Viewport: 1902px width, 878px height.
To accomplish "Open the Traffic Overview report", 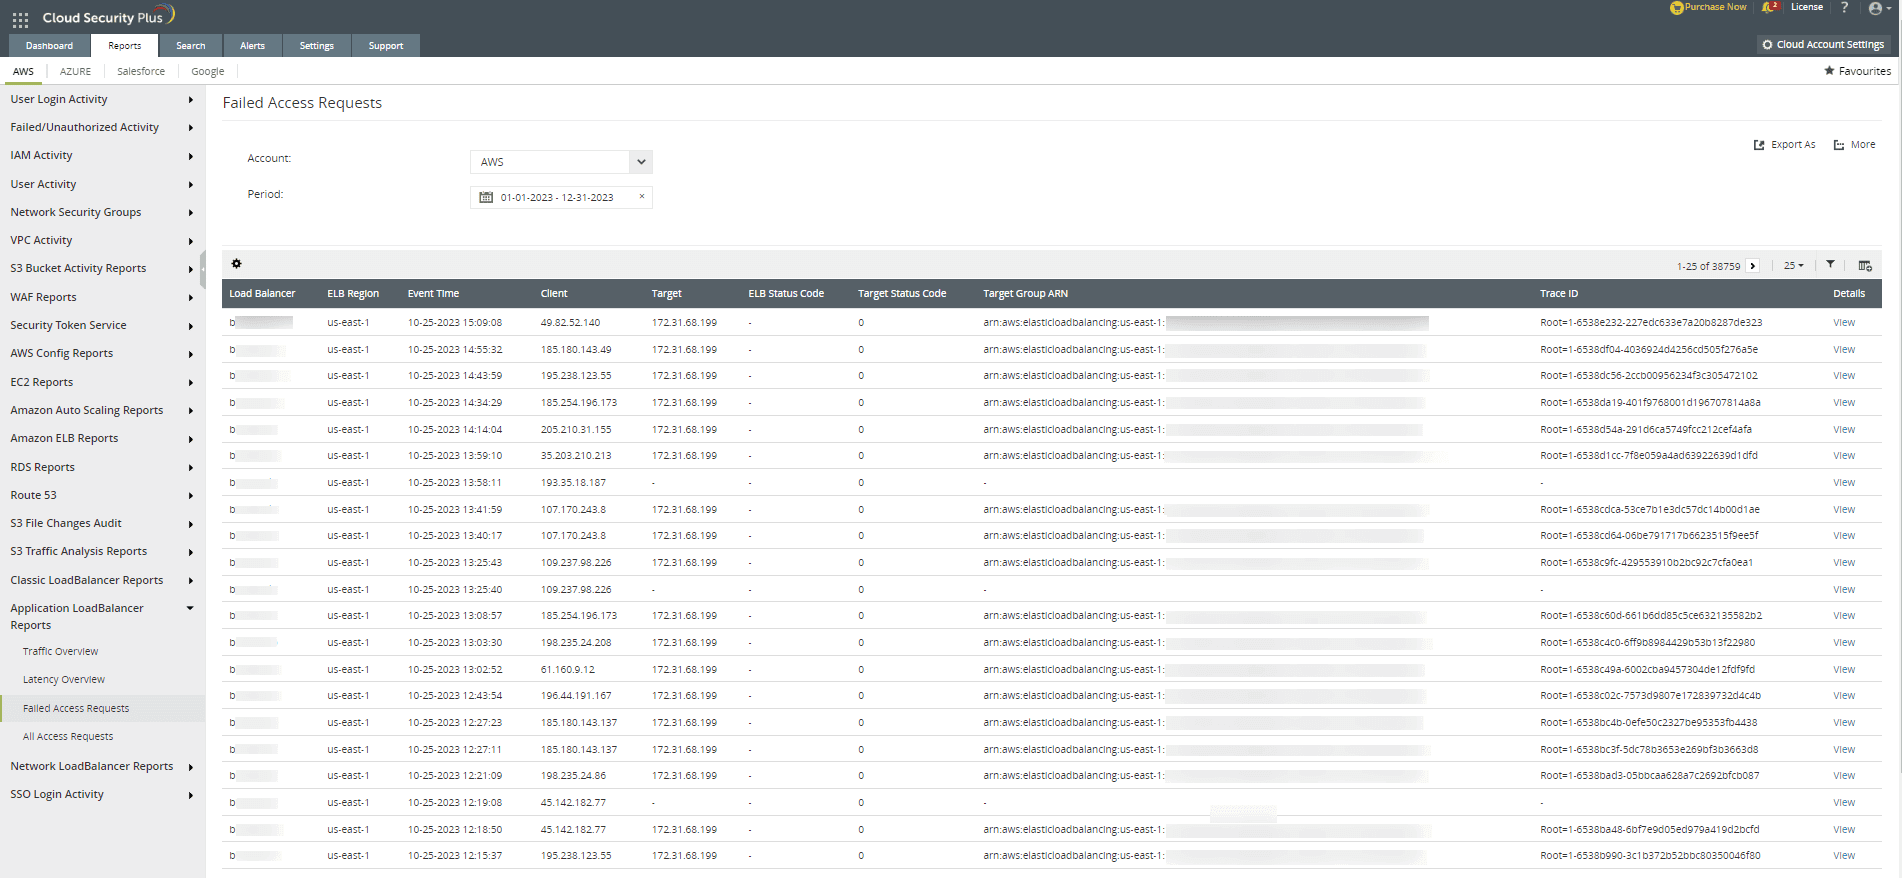I will coord(61,652).
